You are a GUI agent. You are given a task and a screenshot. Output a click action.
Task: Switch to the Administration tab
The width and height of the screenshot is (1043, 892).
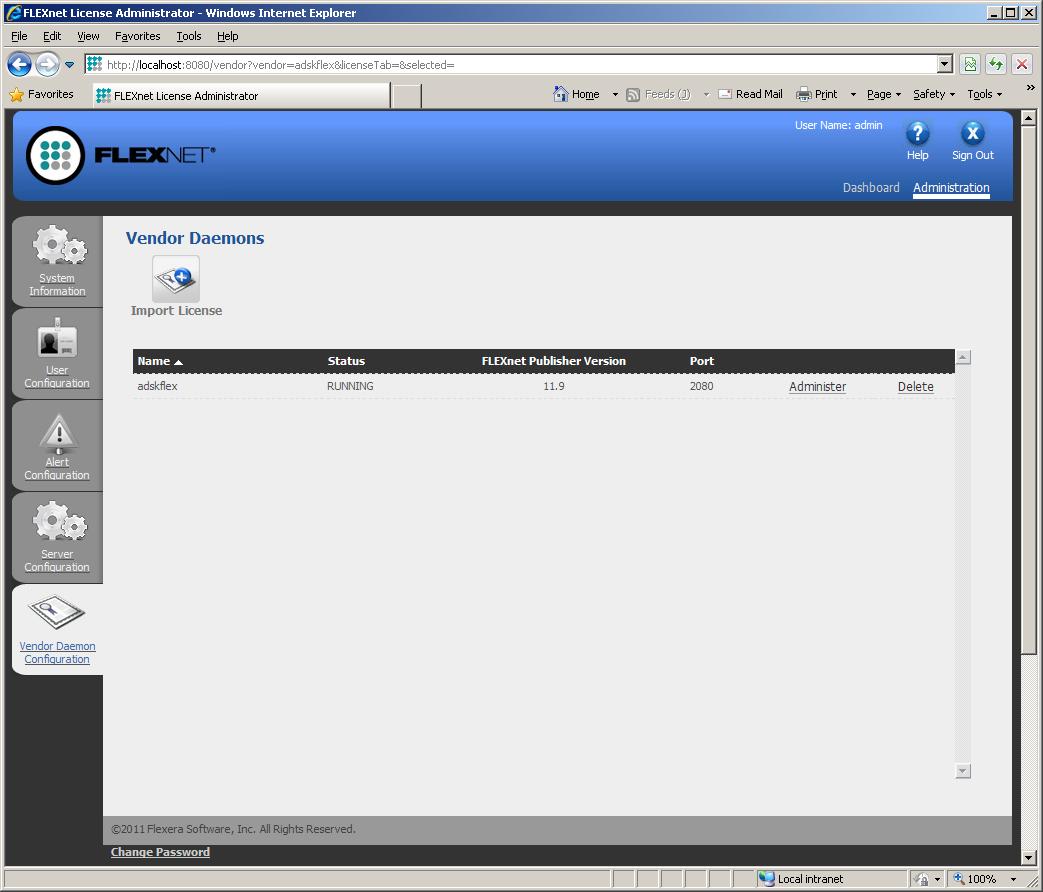coord(951,188)
